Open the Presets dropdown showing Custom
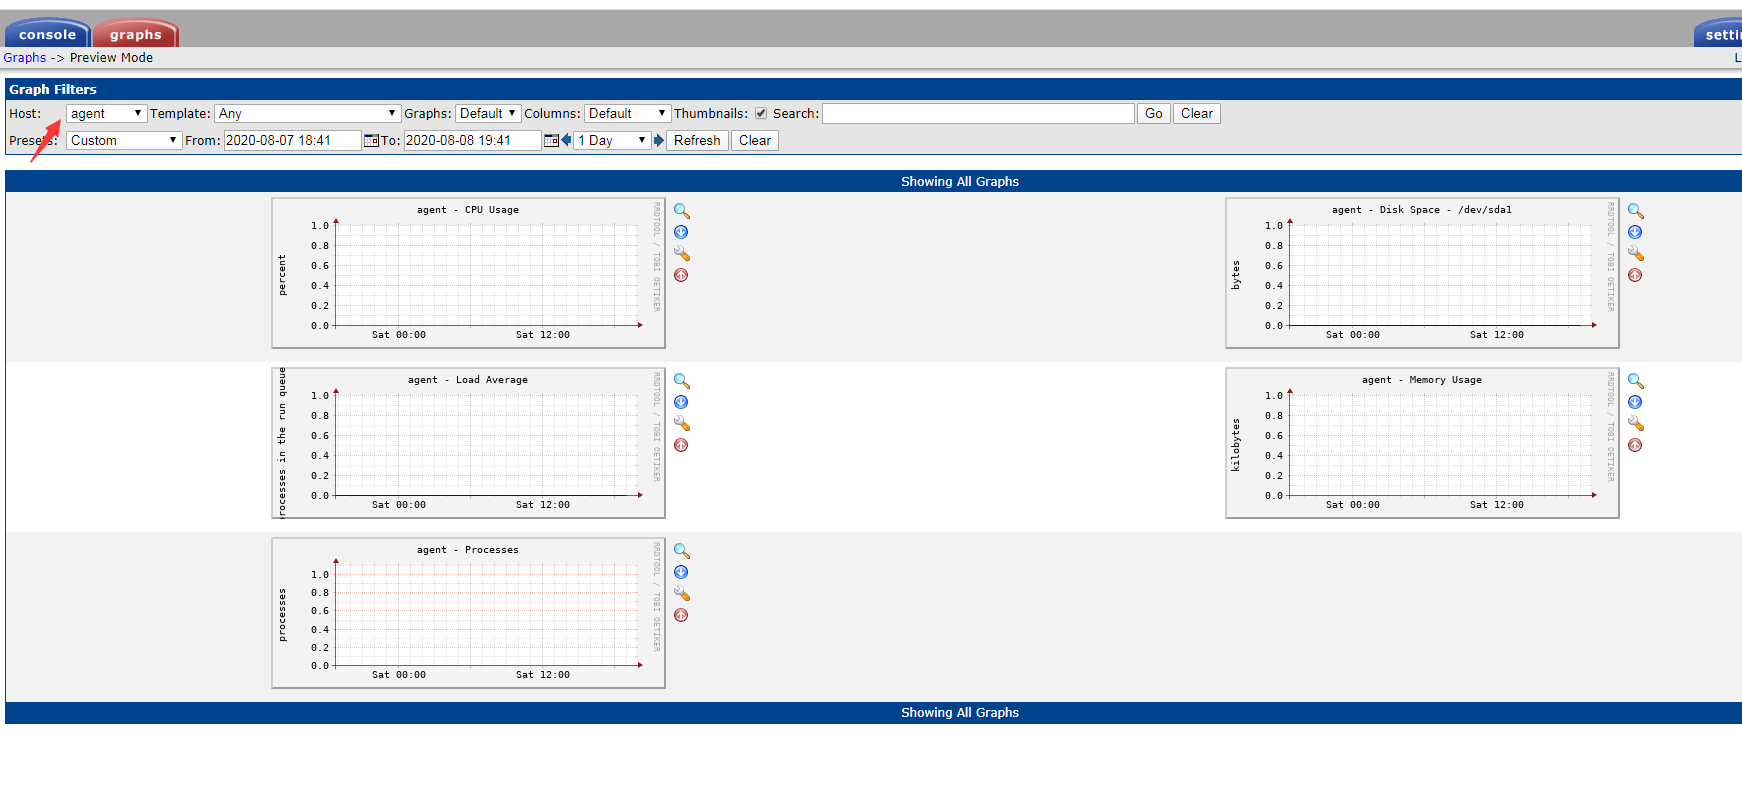 click(123, 141)
